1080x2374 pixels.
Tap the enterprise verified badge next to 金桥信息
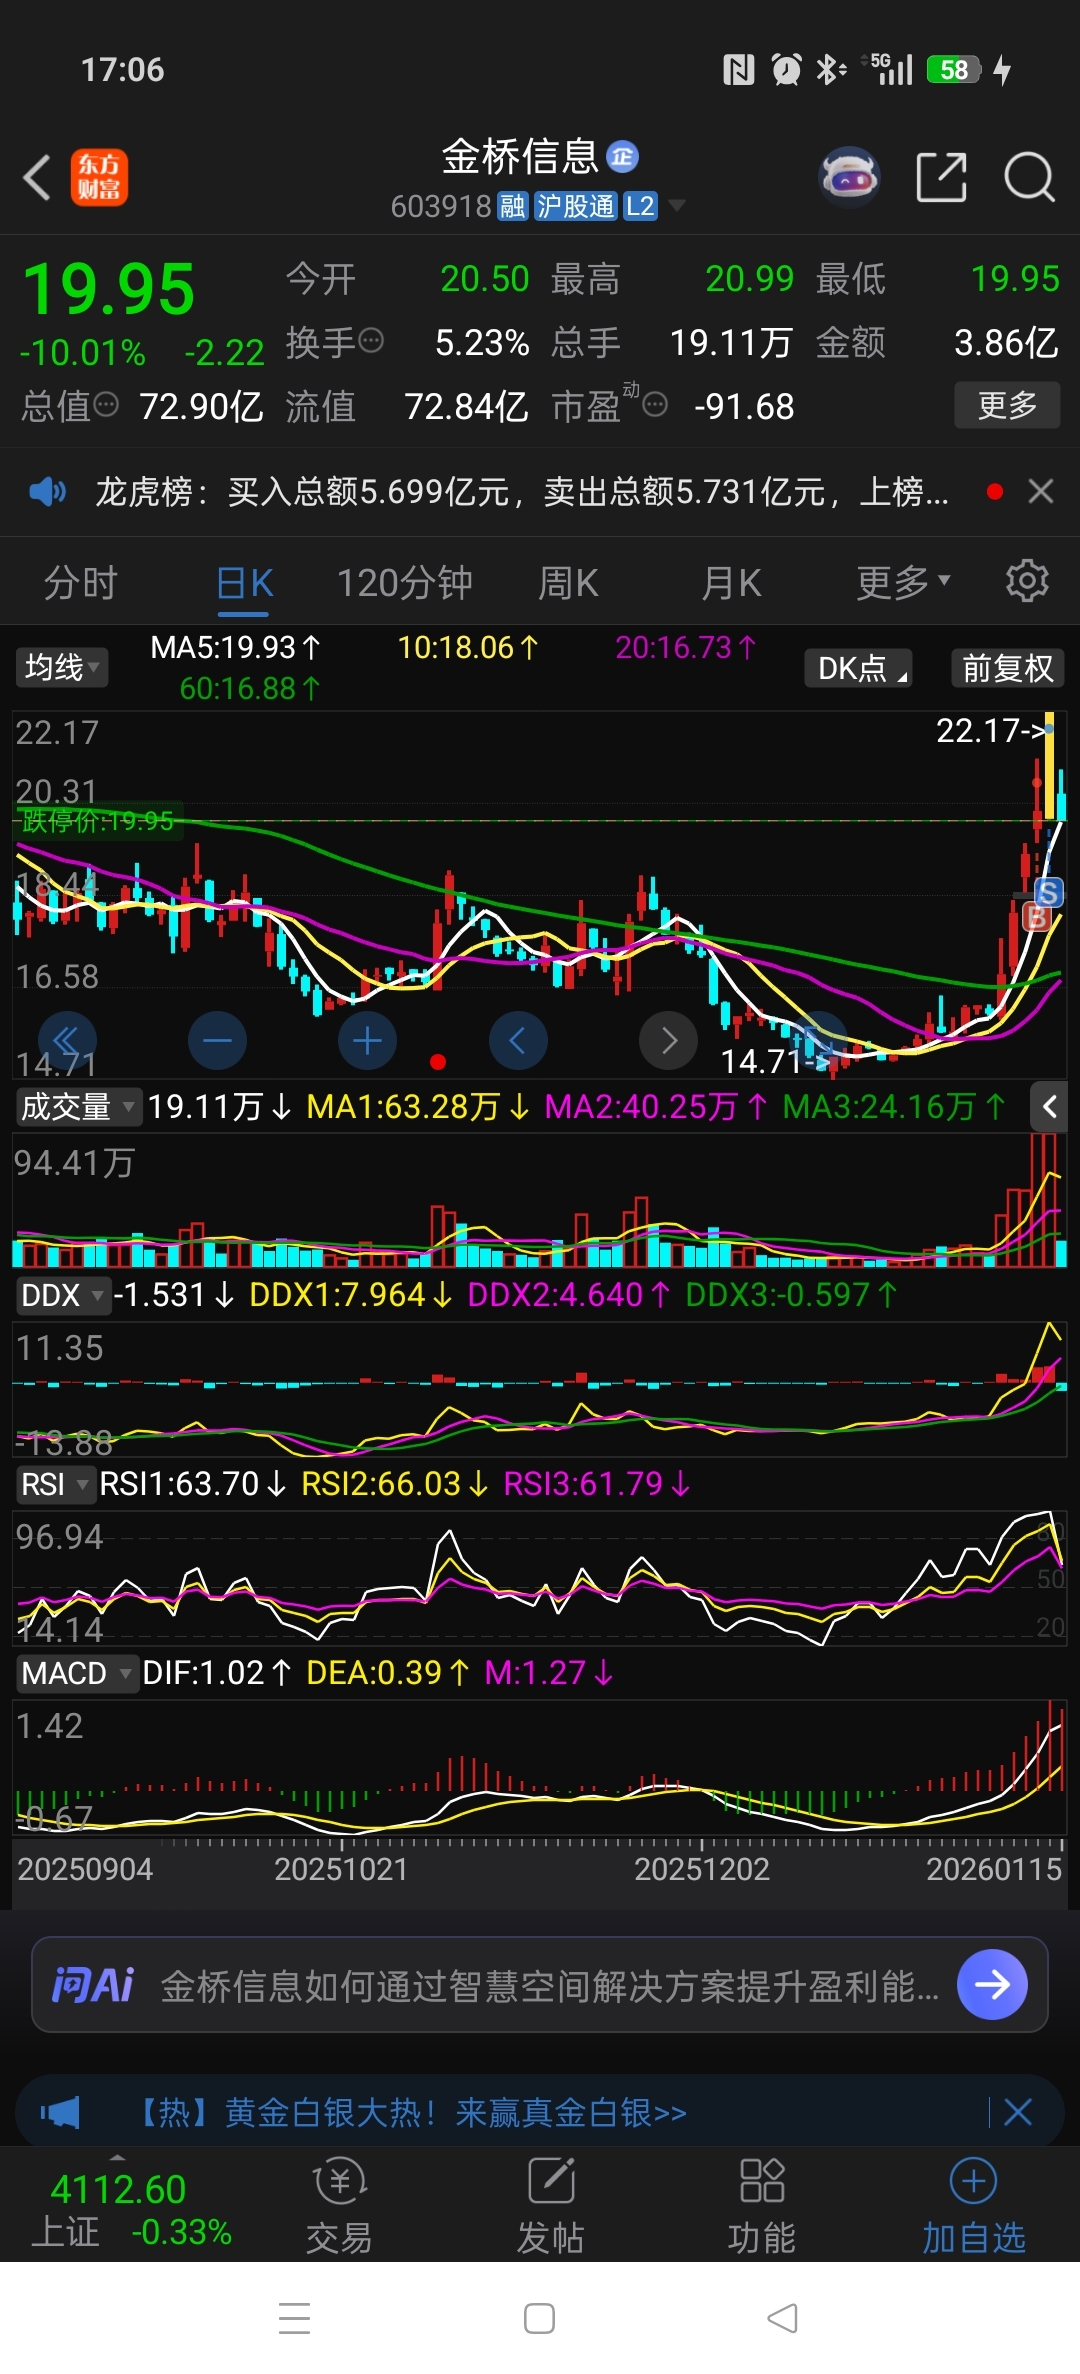(x=622, y=156)
